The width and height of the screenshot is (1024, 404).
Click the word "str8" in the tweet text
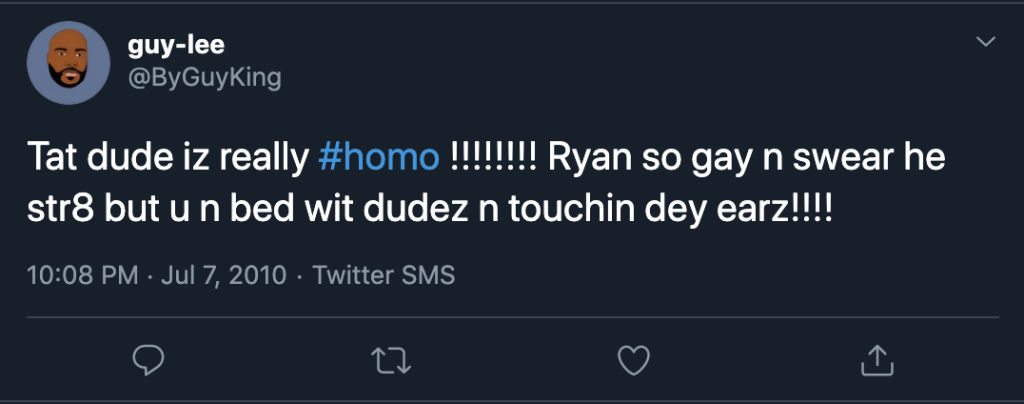[54, 213]
